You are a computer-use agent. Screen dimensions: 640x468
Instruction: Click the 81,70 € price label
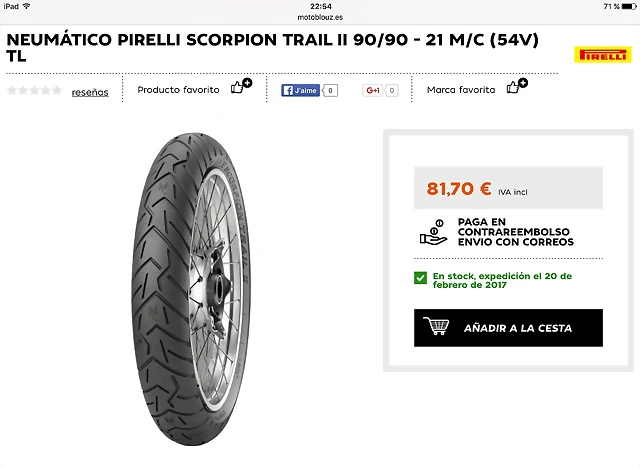click(x=459, y=189)
